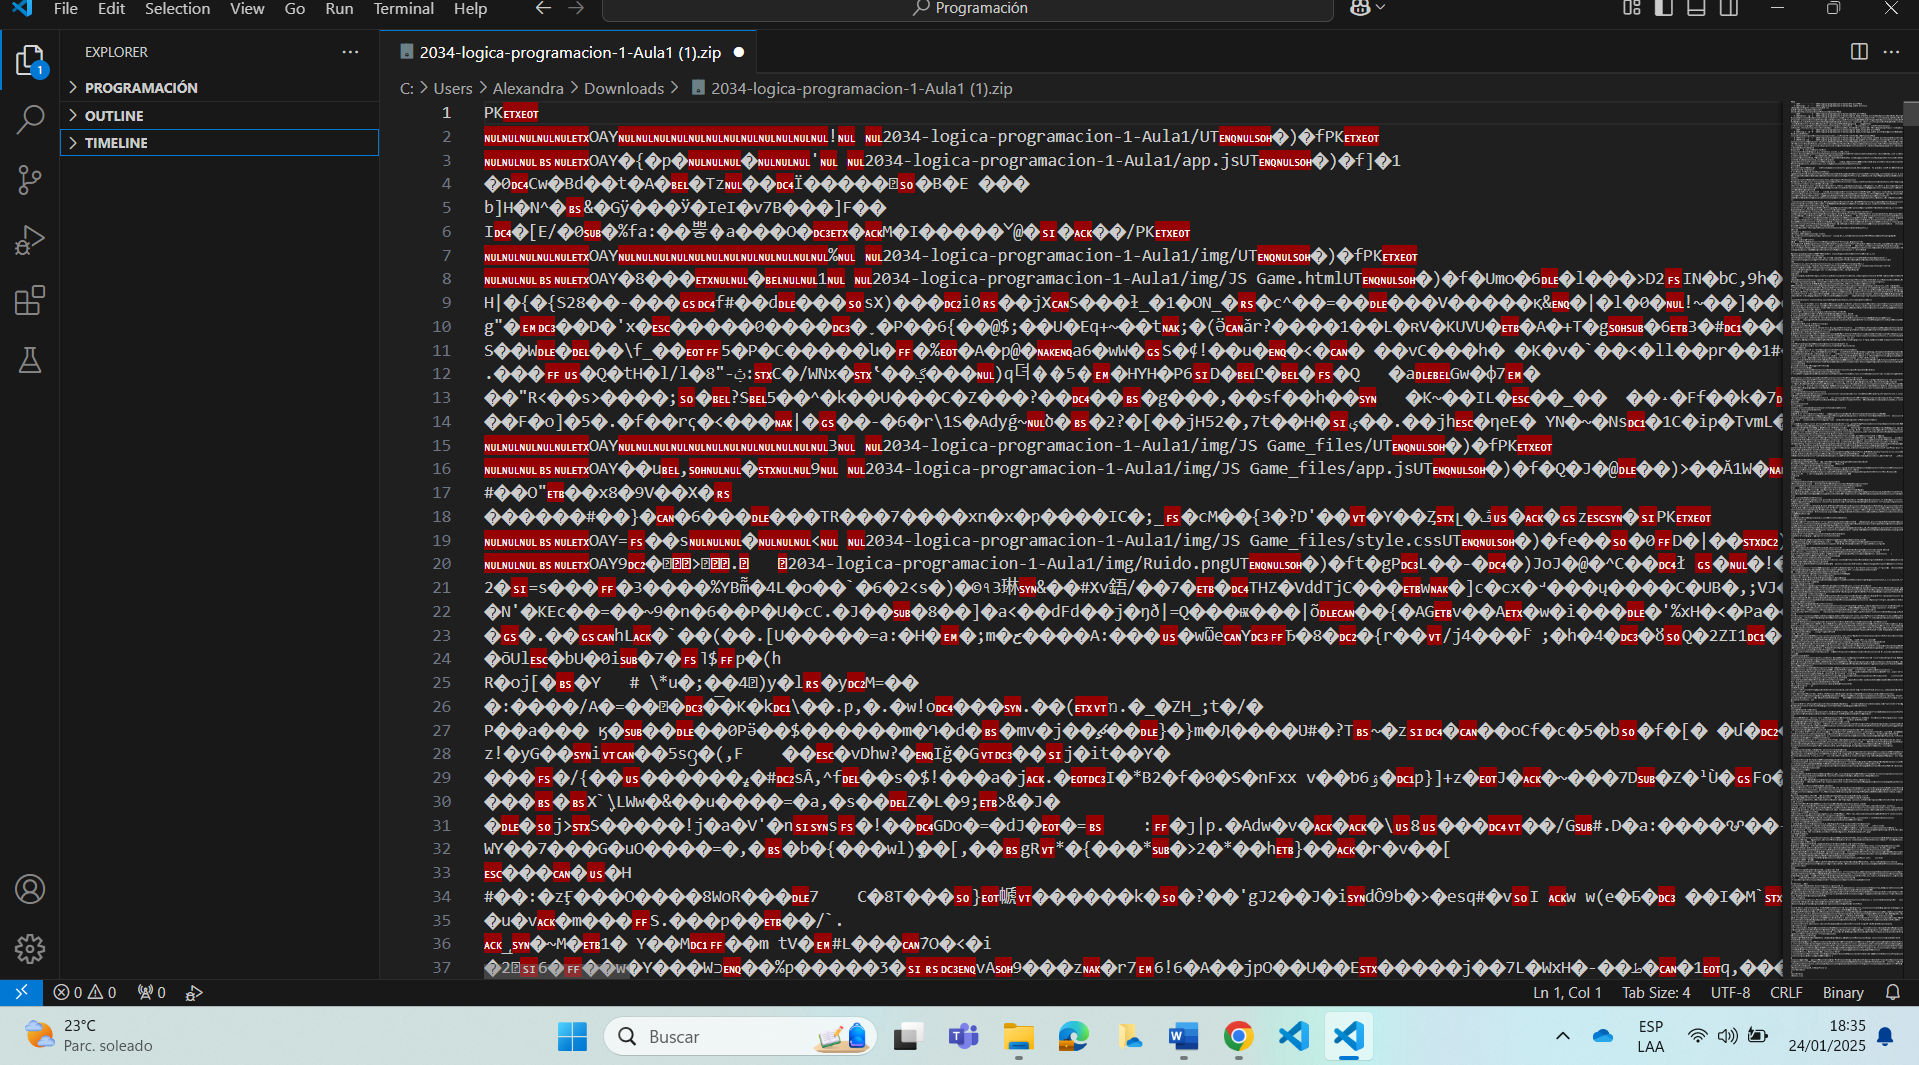Toggle primary side bar visibility
Image resolution: width=1919 pixels, height=1065 pixels.
click(1664, 9)
